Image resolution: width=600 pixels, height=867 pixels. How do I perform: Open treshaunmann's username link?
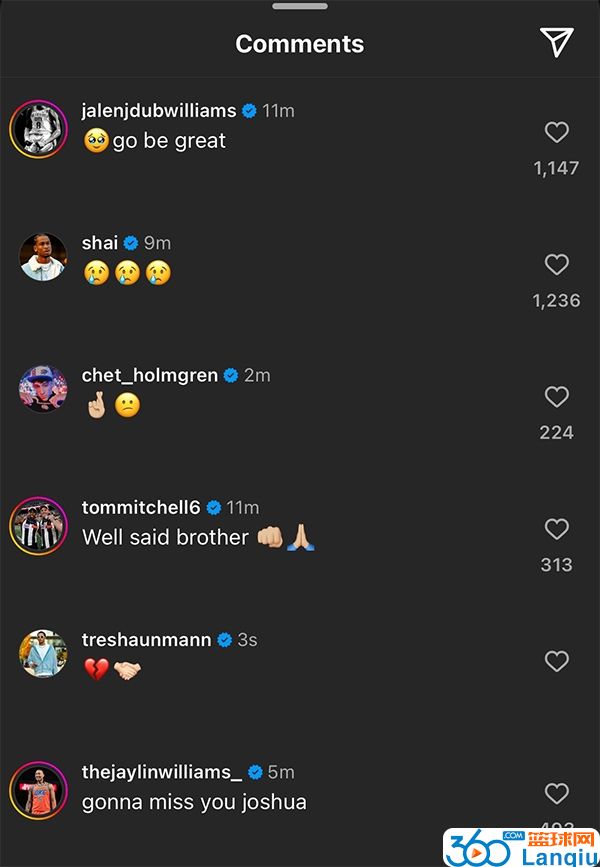[x=147, y=640]
